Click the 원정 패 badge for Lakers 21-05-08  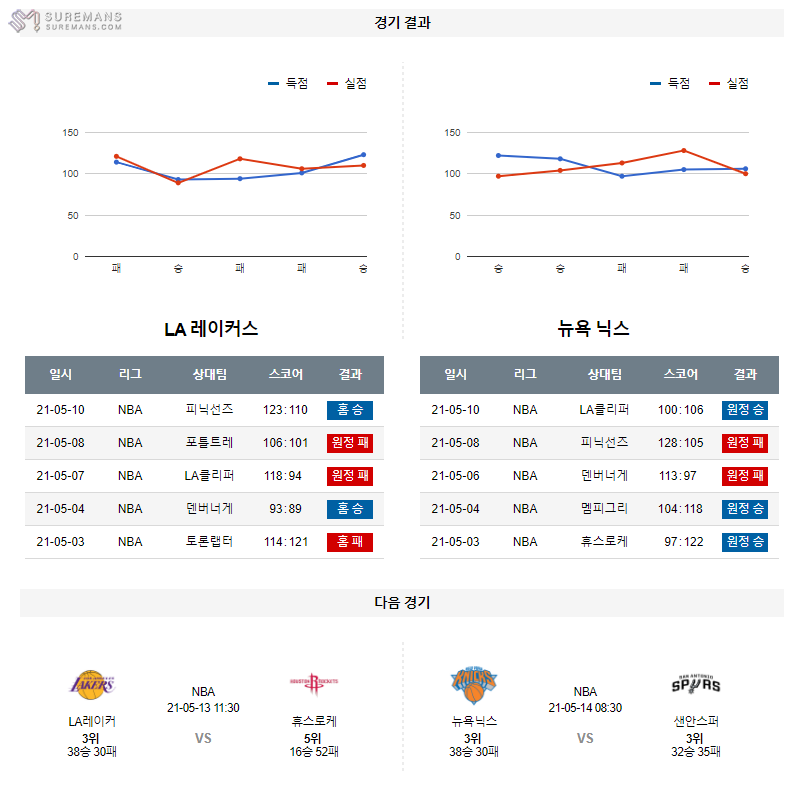click(x=349, y=443)
